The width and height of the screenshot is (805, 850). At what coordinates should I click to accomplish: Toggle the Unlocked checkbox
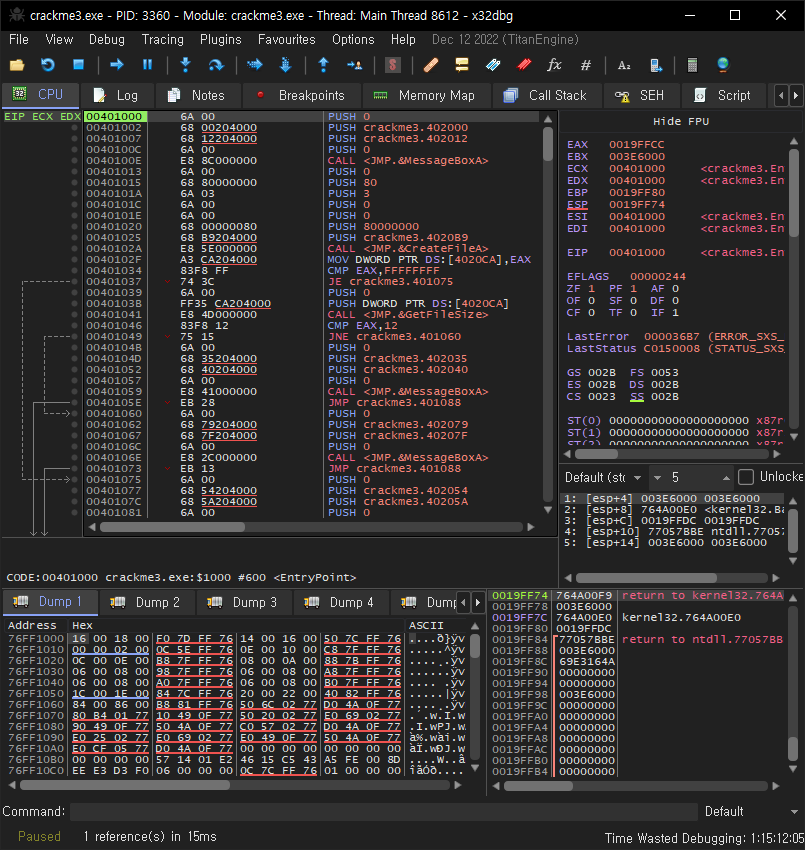pyautogui.click(x=746, y=477)
